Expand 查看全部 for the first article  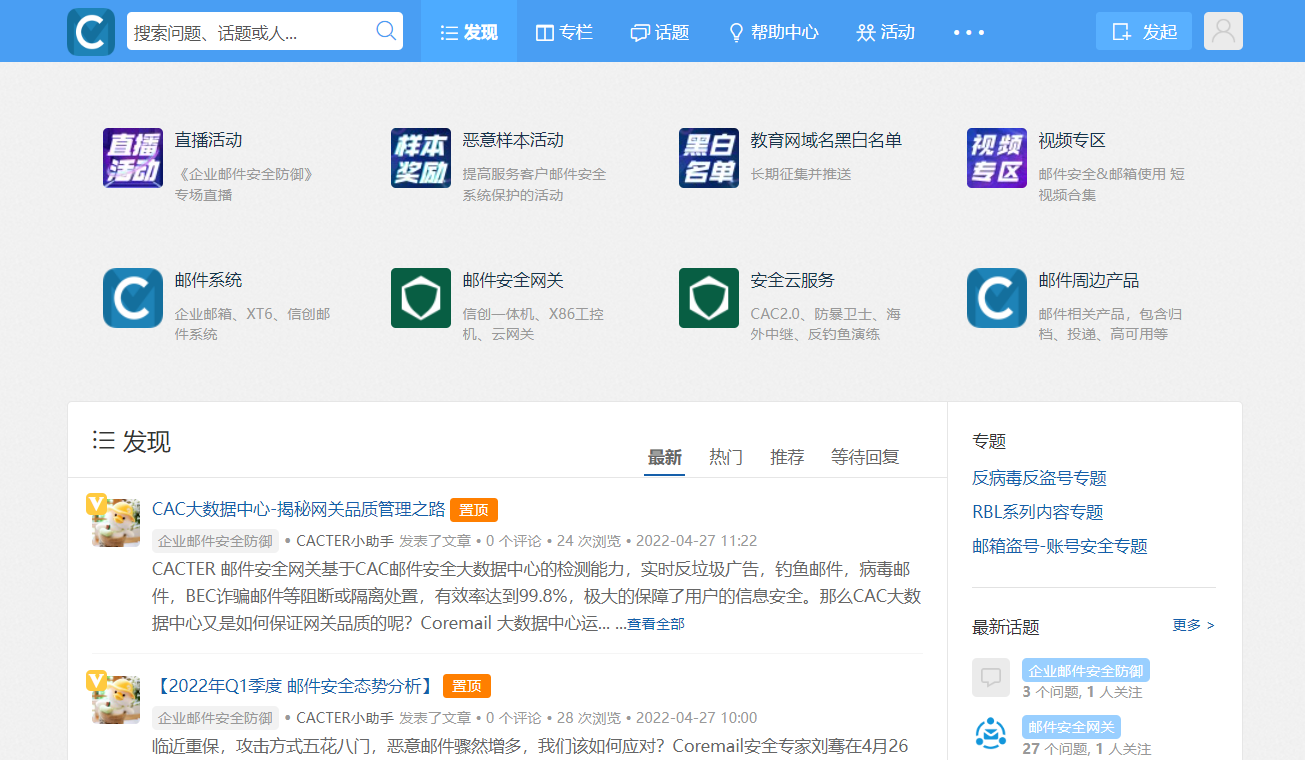click(x=656, y=624)
